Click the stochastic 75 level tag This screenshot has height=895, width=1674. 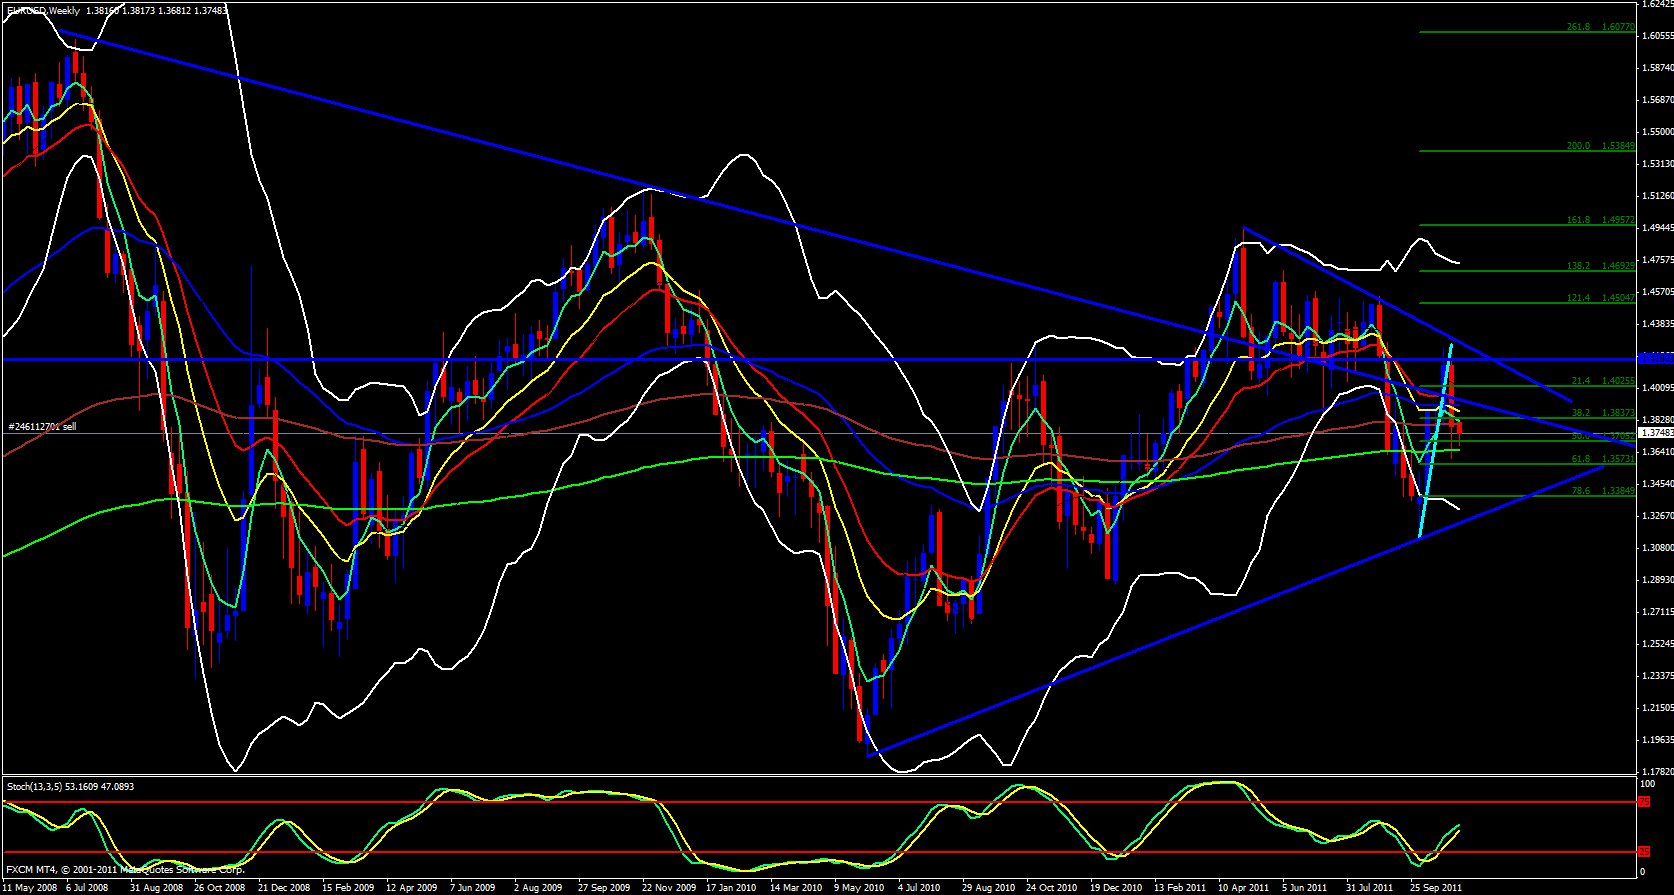pos(1645,802)
